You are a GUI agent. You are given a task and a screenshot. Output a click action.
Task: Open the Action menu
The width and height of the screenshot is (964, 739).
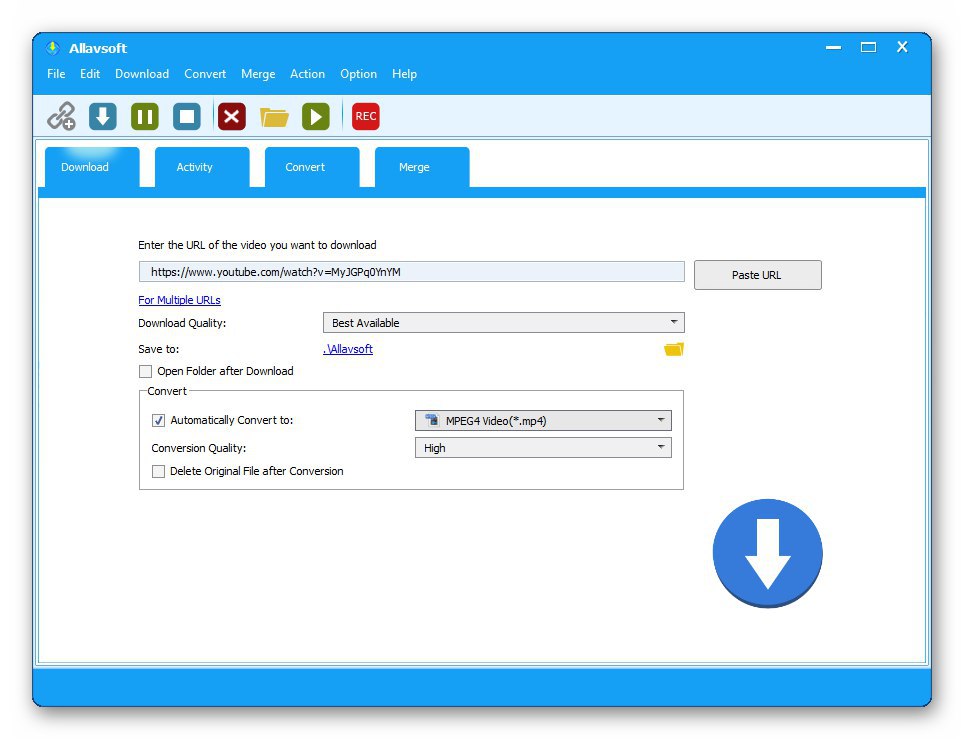coord(307,74)
